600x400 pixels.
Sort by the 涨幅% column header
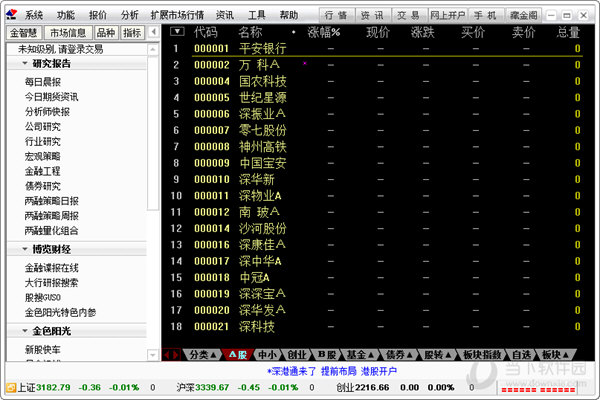click(324, 32)
